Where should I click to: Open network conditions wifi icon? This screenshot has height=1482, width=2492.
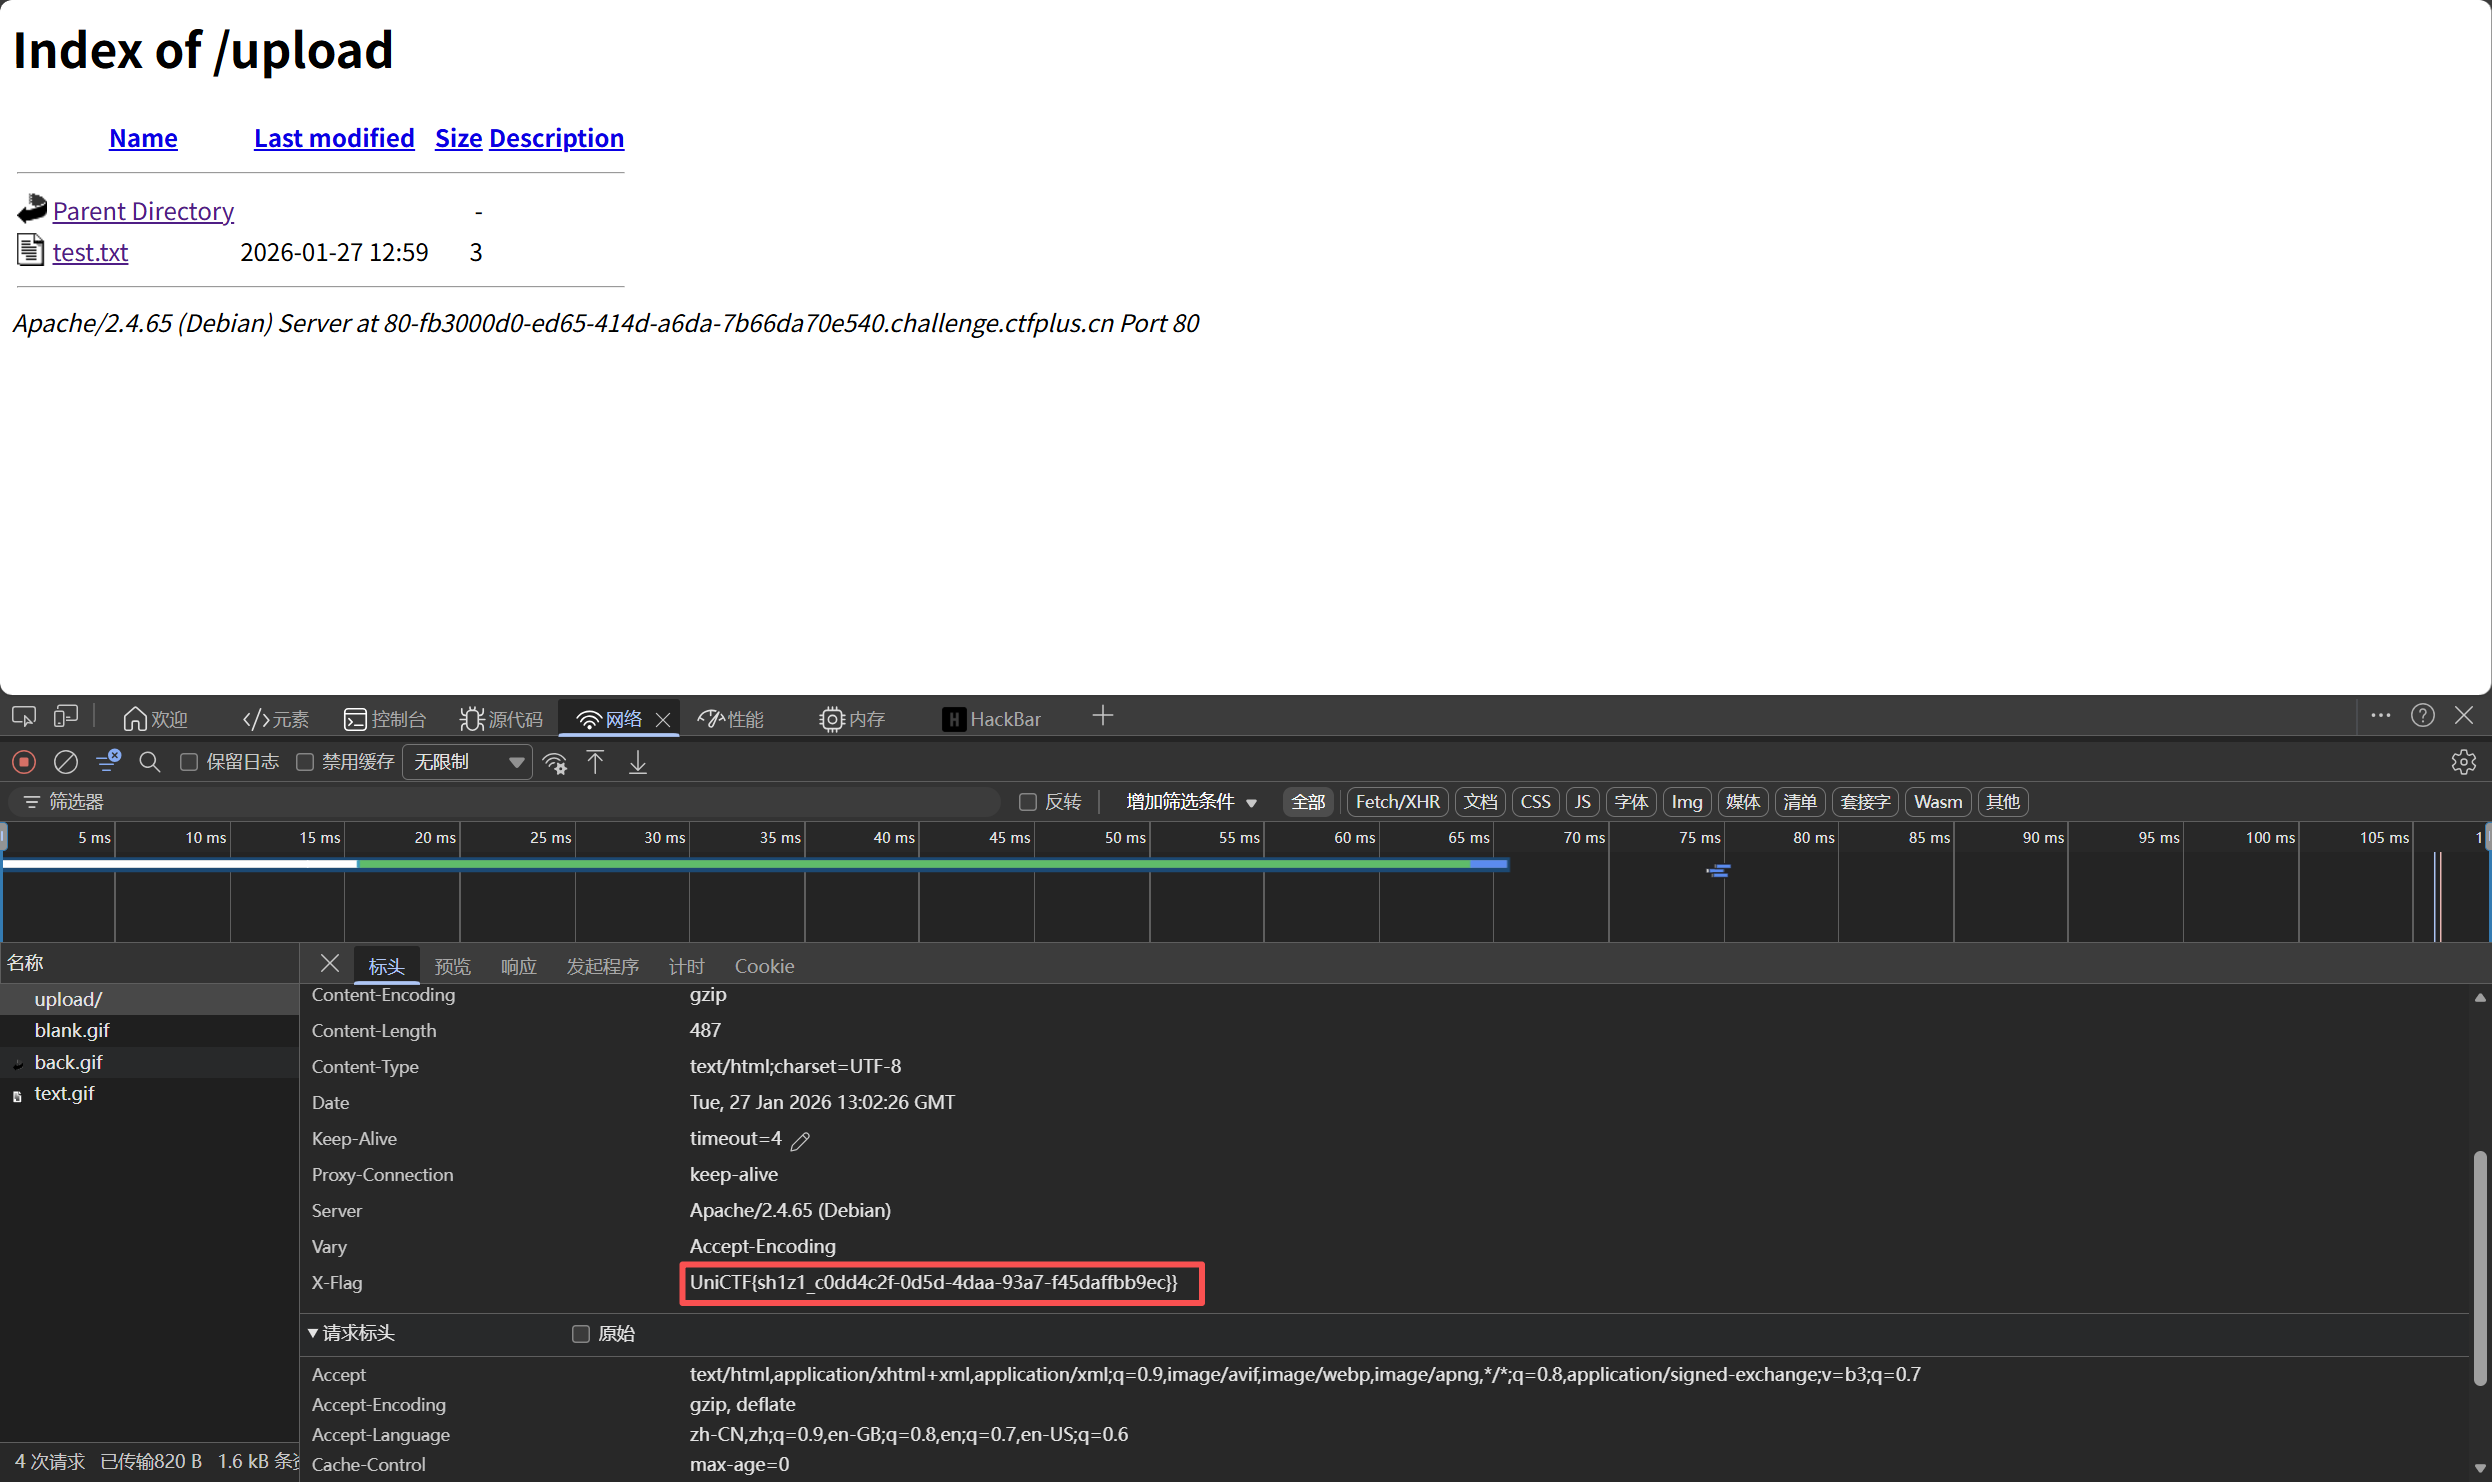555,763
